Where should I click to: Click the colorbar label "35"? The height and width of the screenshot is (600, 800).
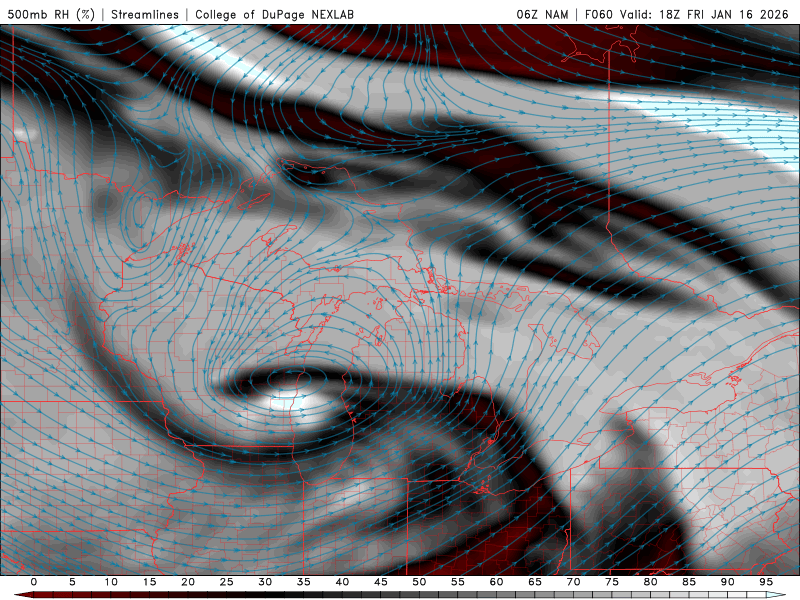[x=304, y=582]
